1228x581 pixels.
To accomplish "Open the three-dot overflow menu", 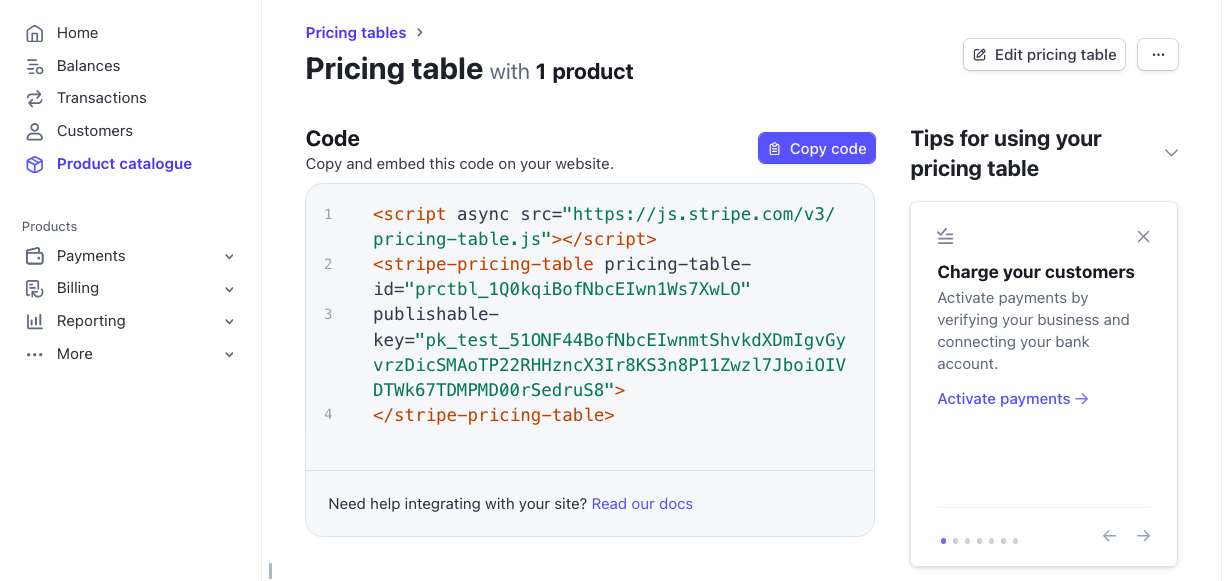I will coord(1158,55).
